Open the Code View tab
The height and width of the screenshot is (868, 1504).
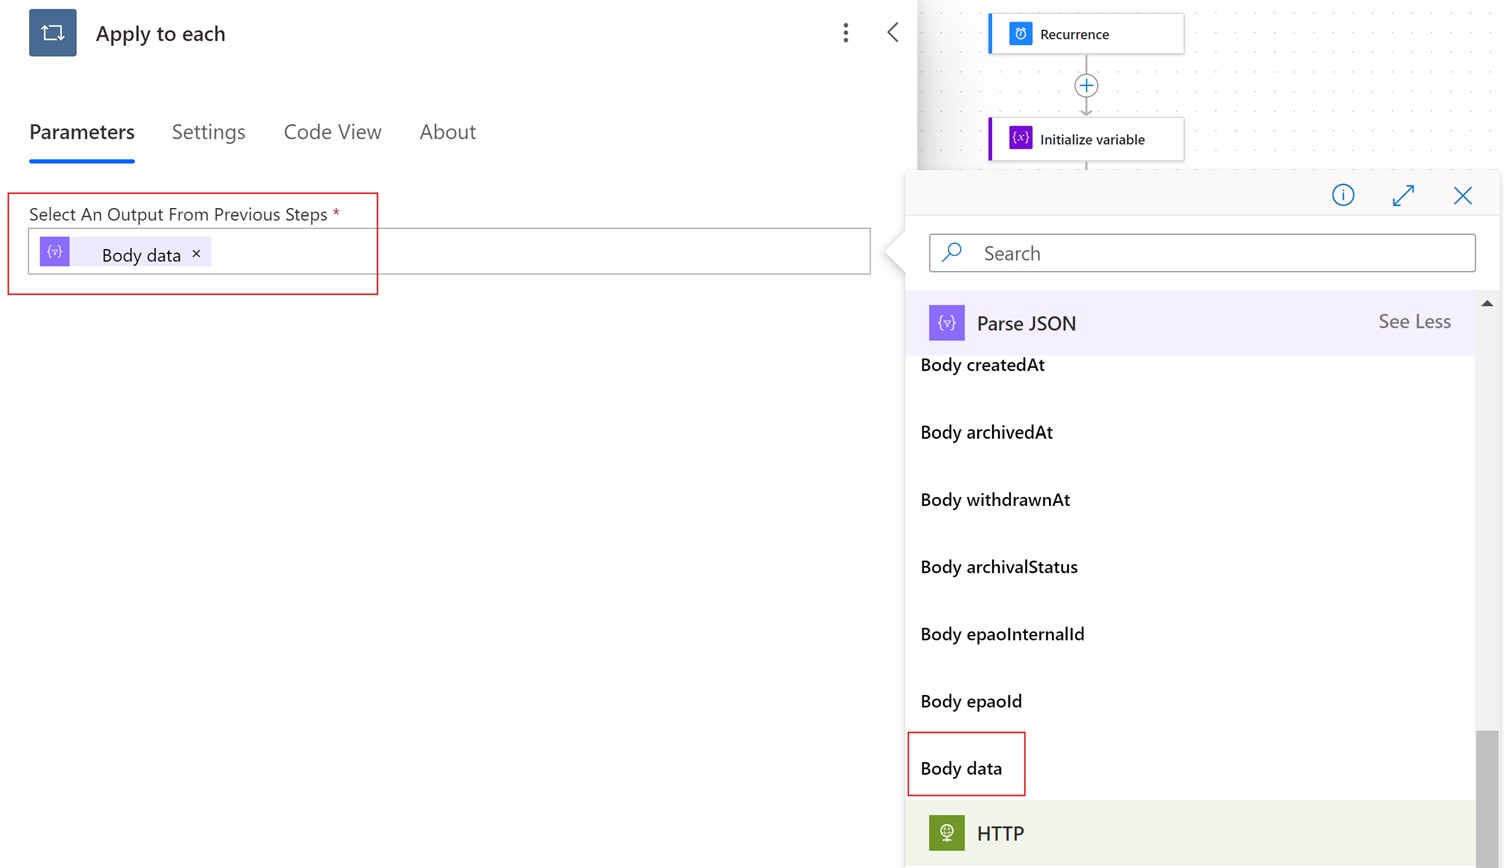point(333,132)
